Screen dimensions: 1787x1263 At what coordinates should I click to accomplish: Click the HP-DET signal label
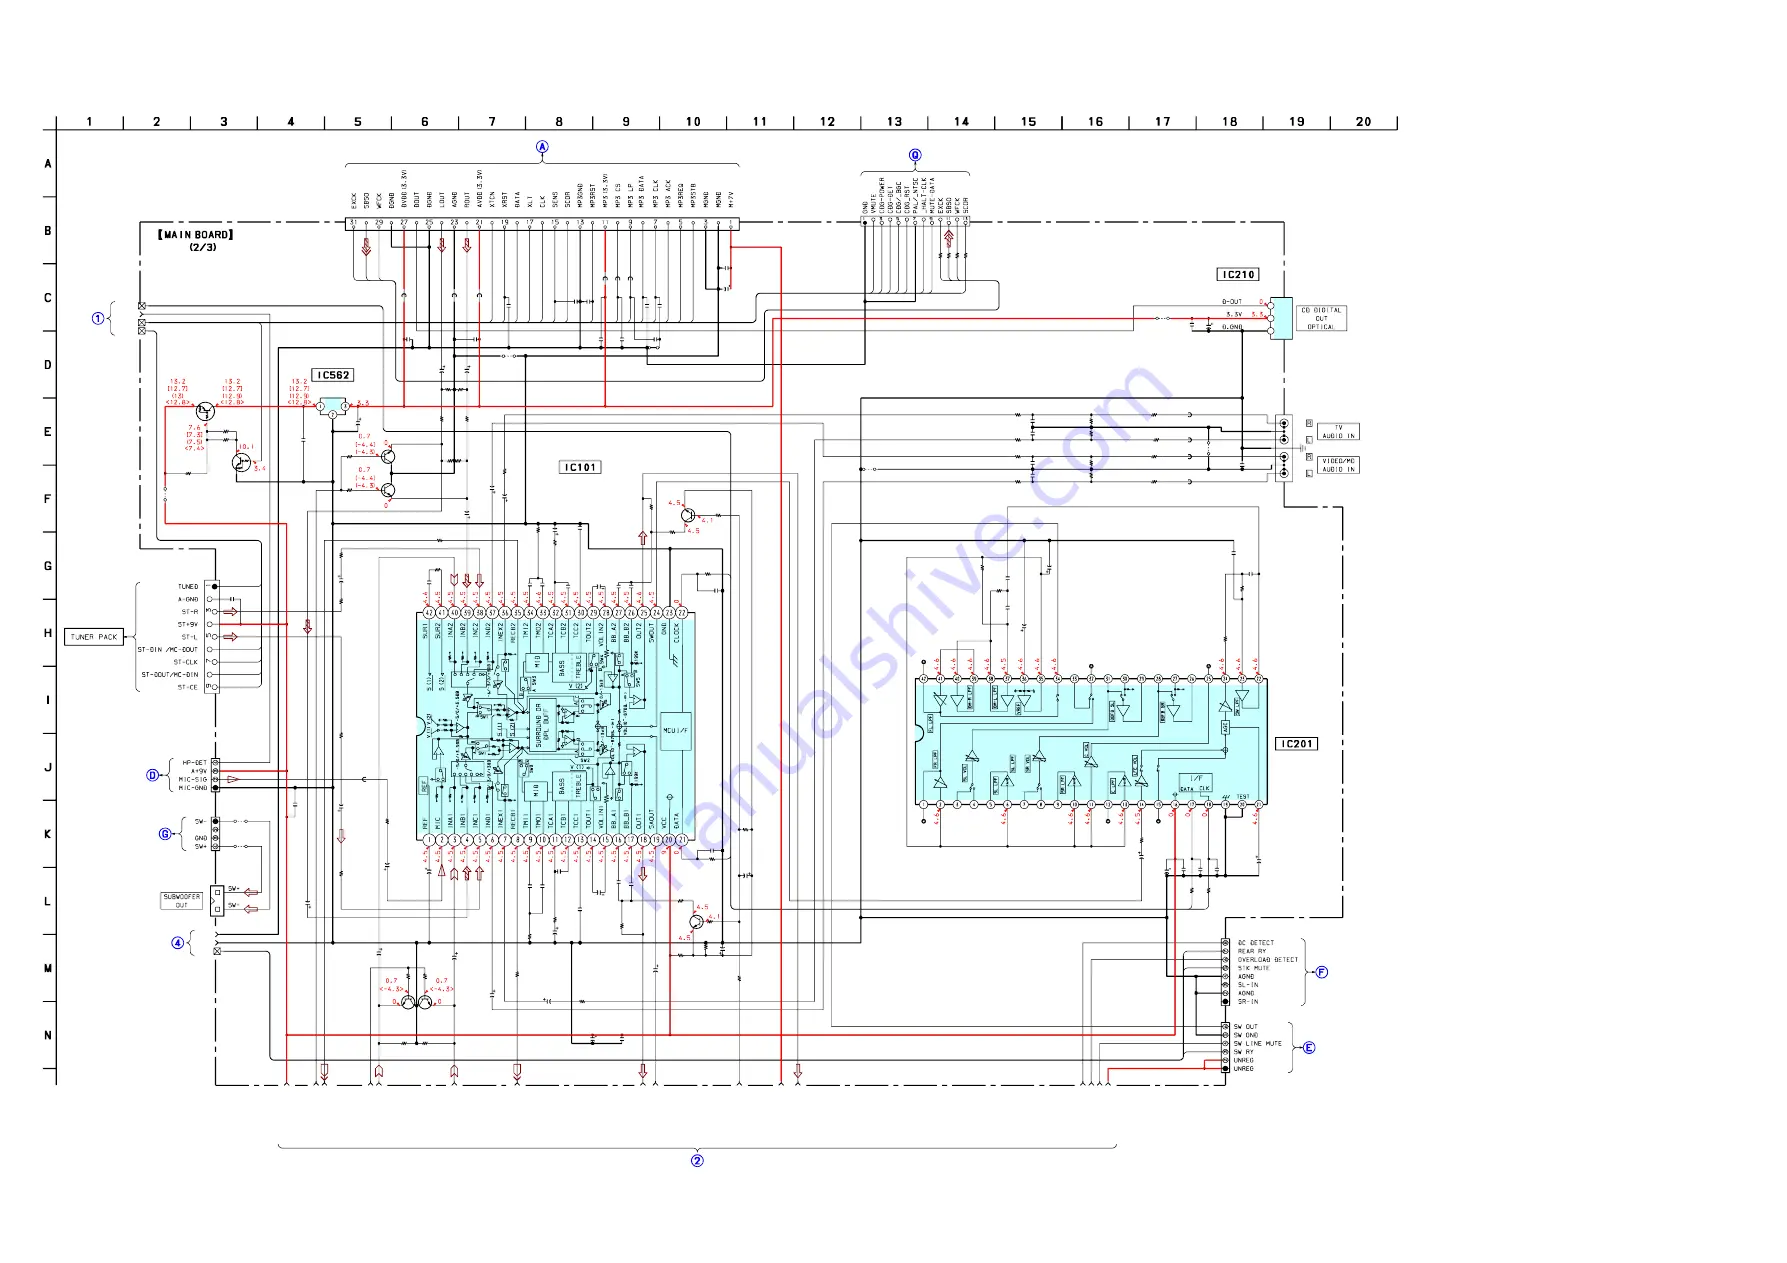(x=195, y=763)
